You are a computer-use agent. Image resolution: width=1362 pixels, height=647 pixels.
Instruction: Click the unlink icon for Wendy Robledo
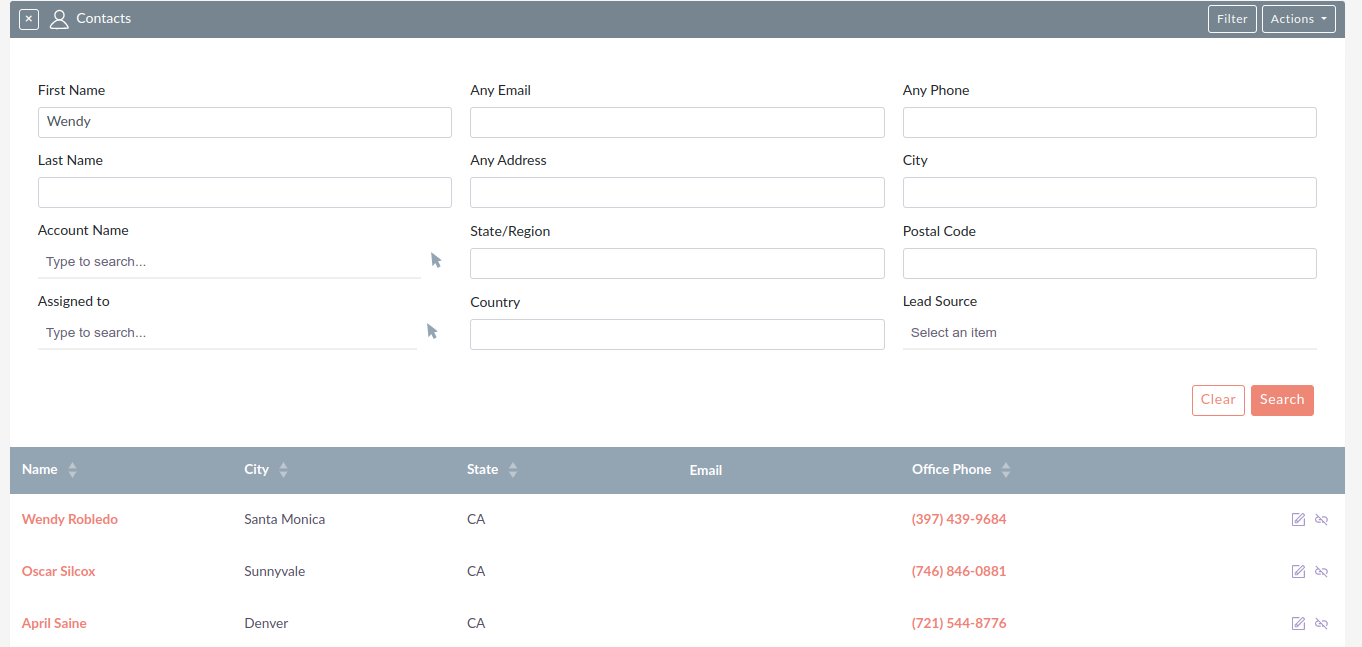[1321, 519]
